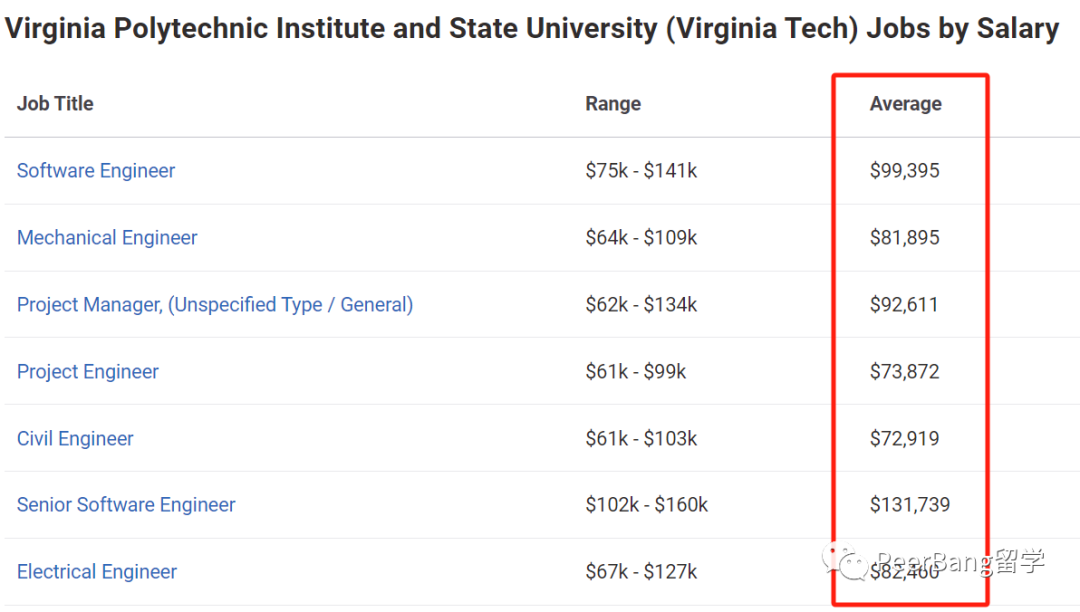Open Project Manager, (Unspecified Type / General) link

tap(215, 304)
